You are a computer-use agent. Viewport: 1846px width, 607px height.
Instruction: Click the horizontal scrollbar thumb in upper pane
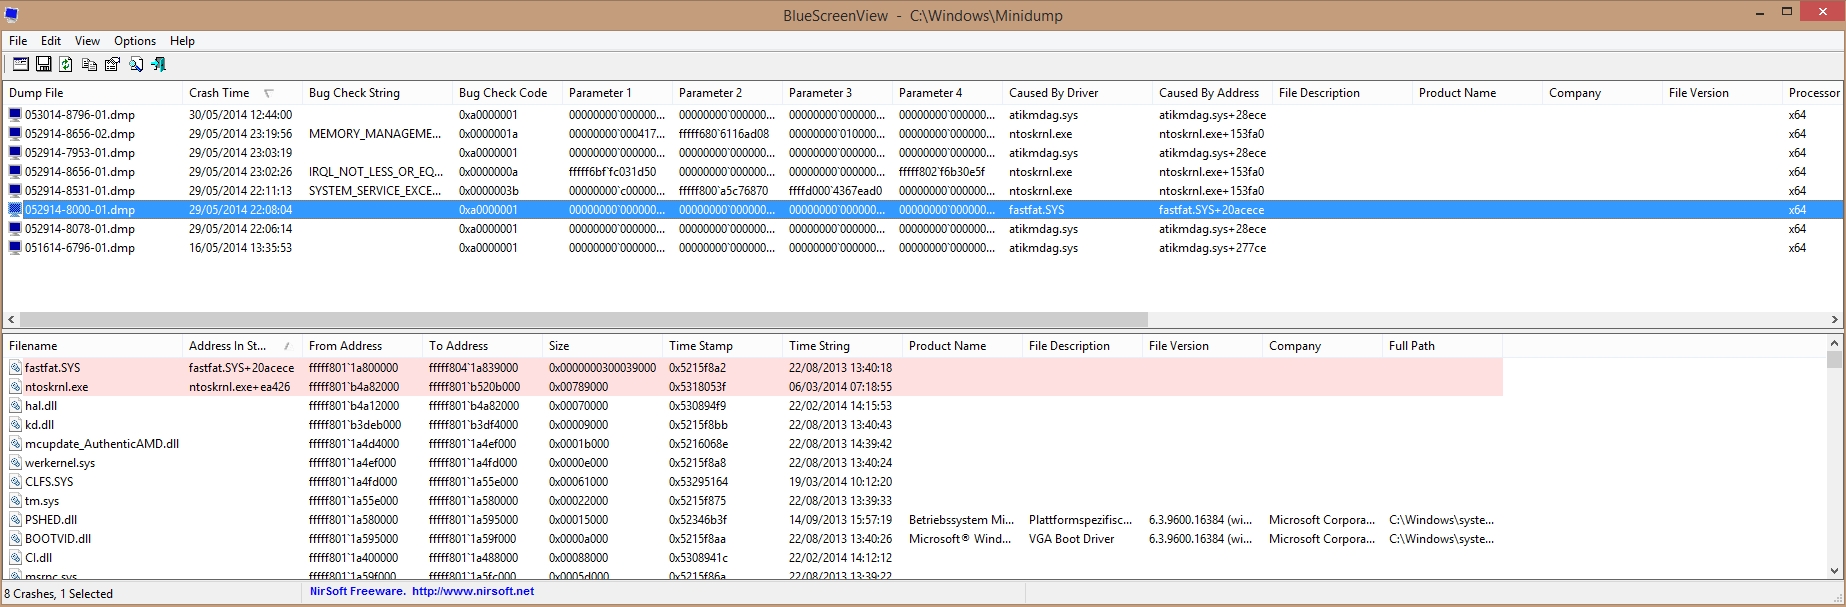pyautogui.click(x=583, y=320)
